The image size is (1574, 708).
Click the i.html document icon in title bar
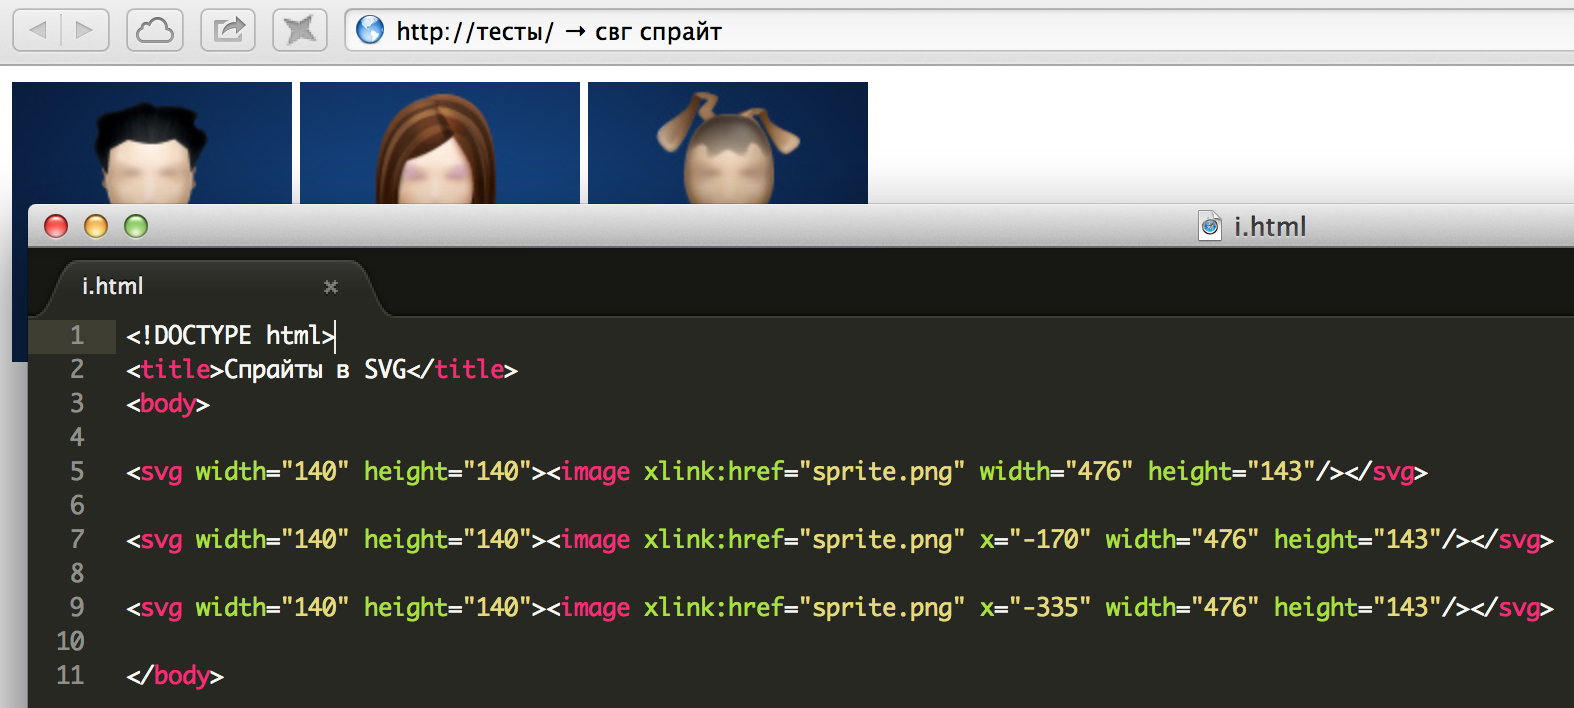[1210, 226]
